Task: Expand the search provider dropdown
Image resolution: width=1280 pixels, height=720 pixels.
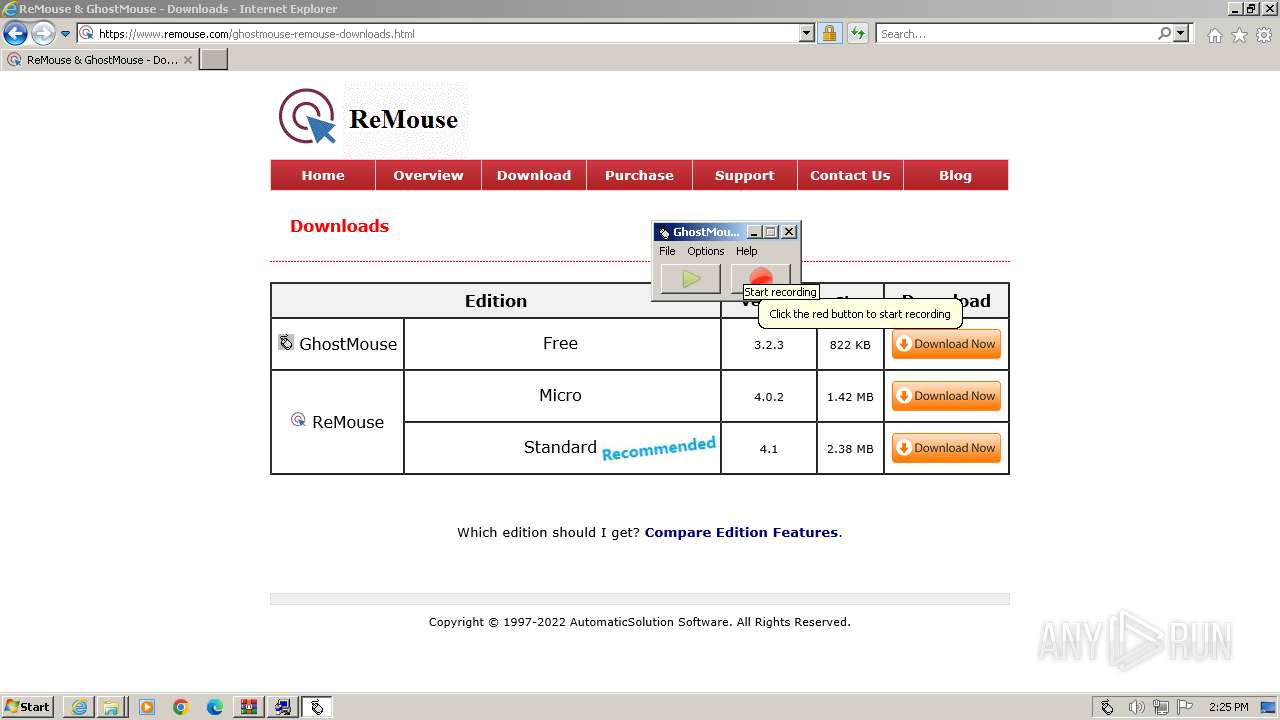Action: [1181, 33]
